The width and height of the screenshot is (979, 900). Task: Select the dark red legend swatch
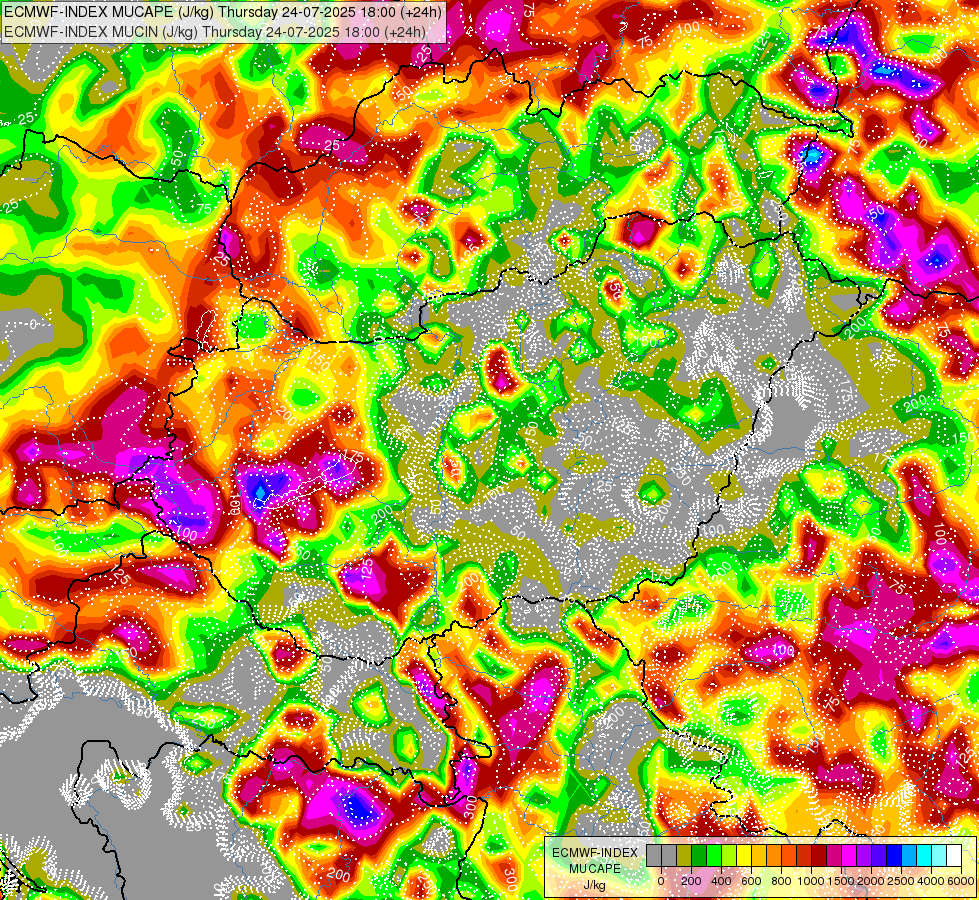point(819,855)
